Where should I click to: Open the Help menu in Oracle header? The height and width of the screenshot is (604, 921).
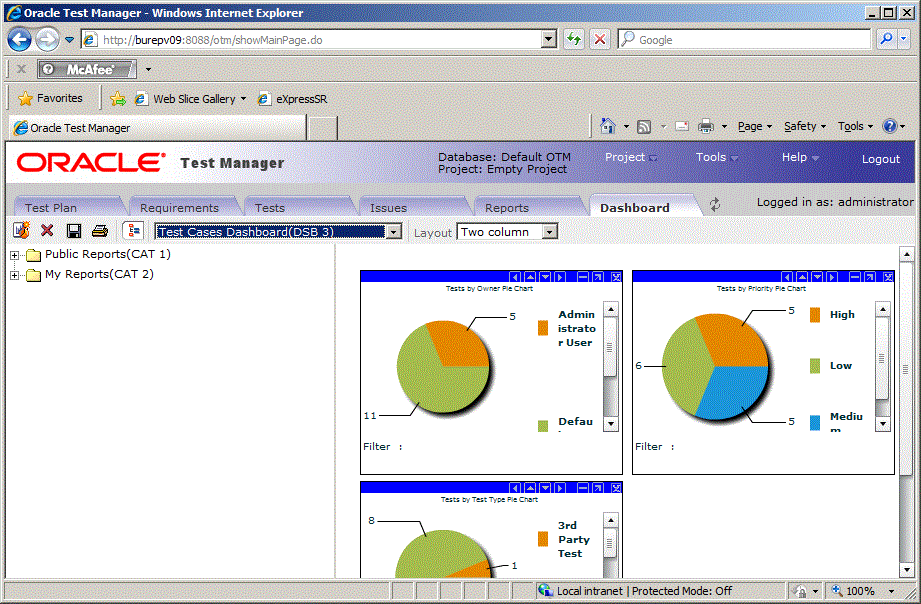click(x=800, y=157)
